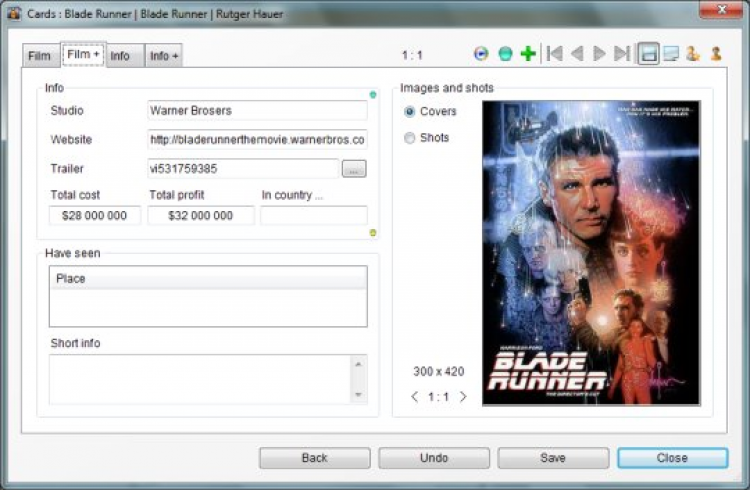Screen dimensions: 750x490
Task: Click the Back button
Action: [315, 458]
